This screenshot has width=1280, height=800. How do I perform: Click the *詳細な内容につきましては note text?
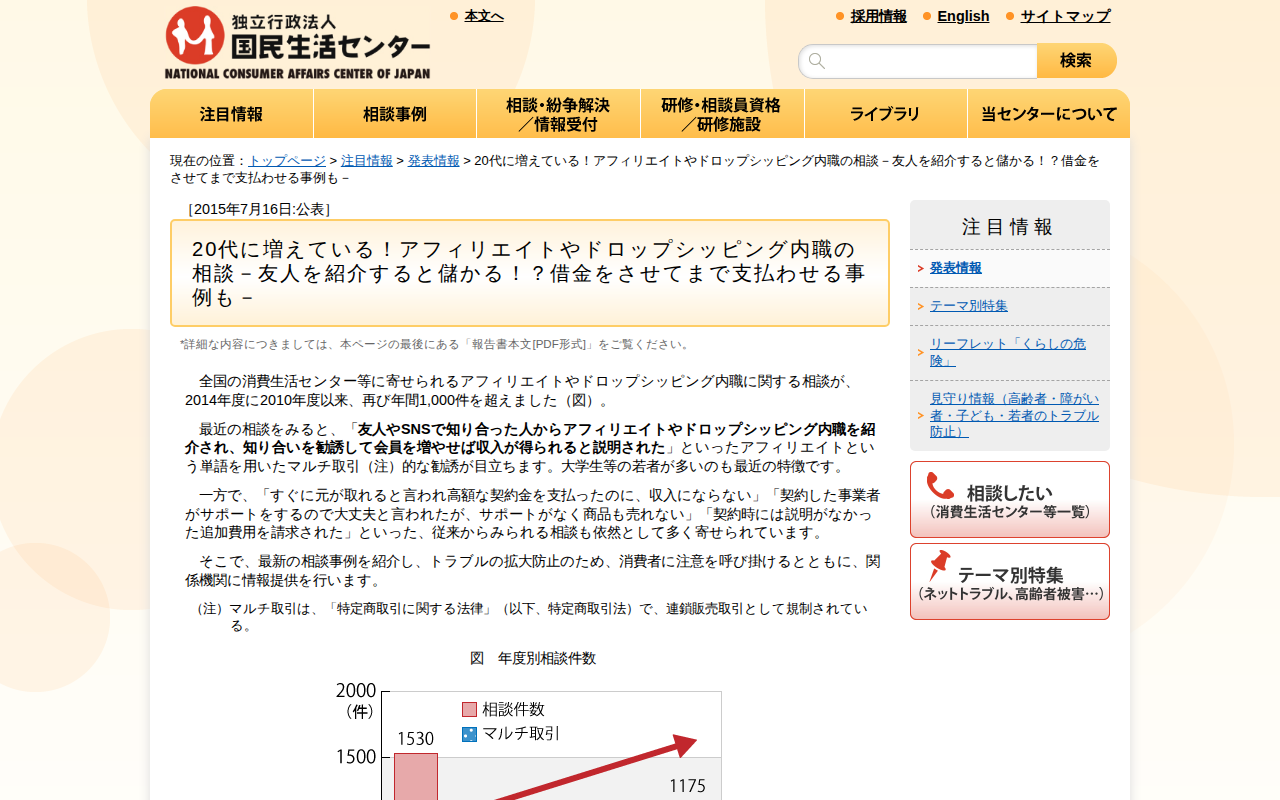(437, 344)
